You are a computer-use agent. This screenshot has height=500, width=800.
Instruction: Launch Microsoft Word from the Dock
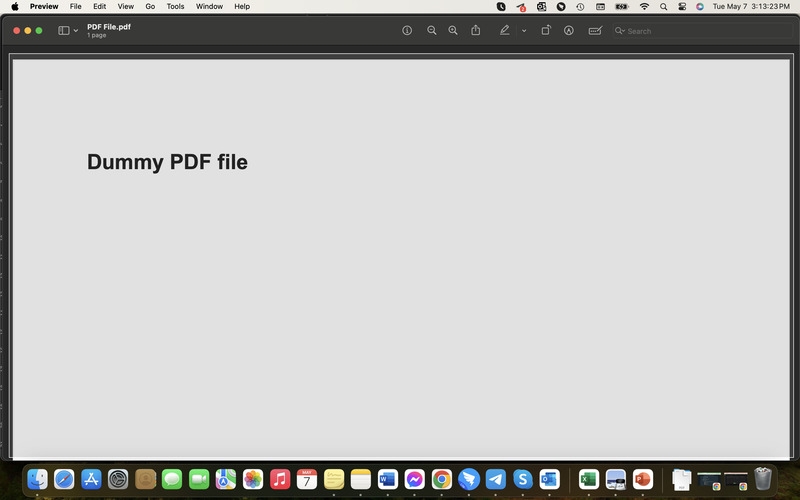[x=388, y=480]
